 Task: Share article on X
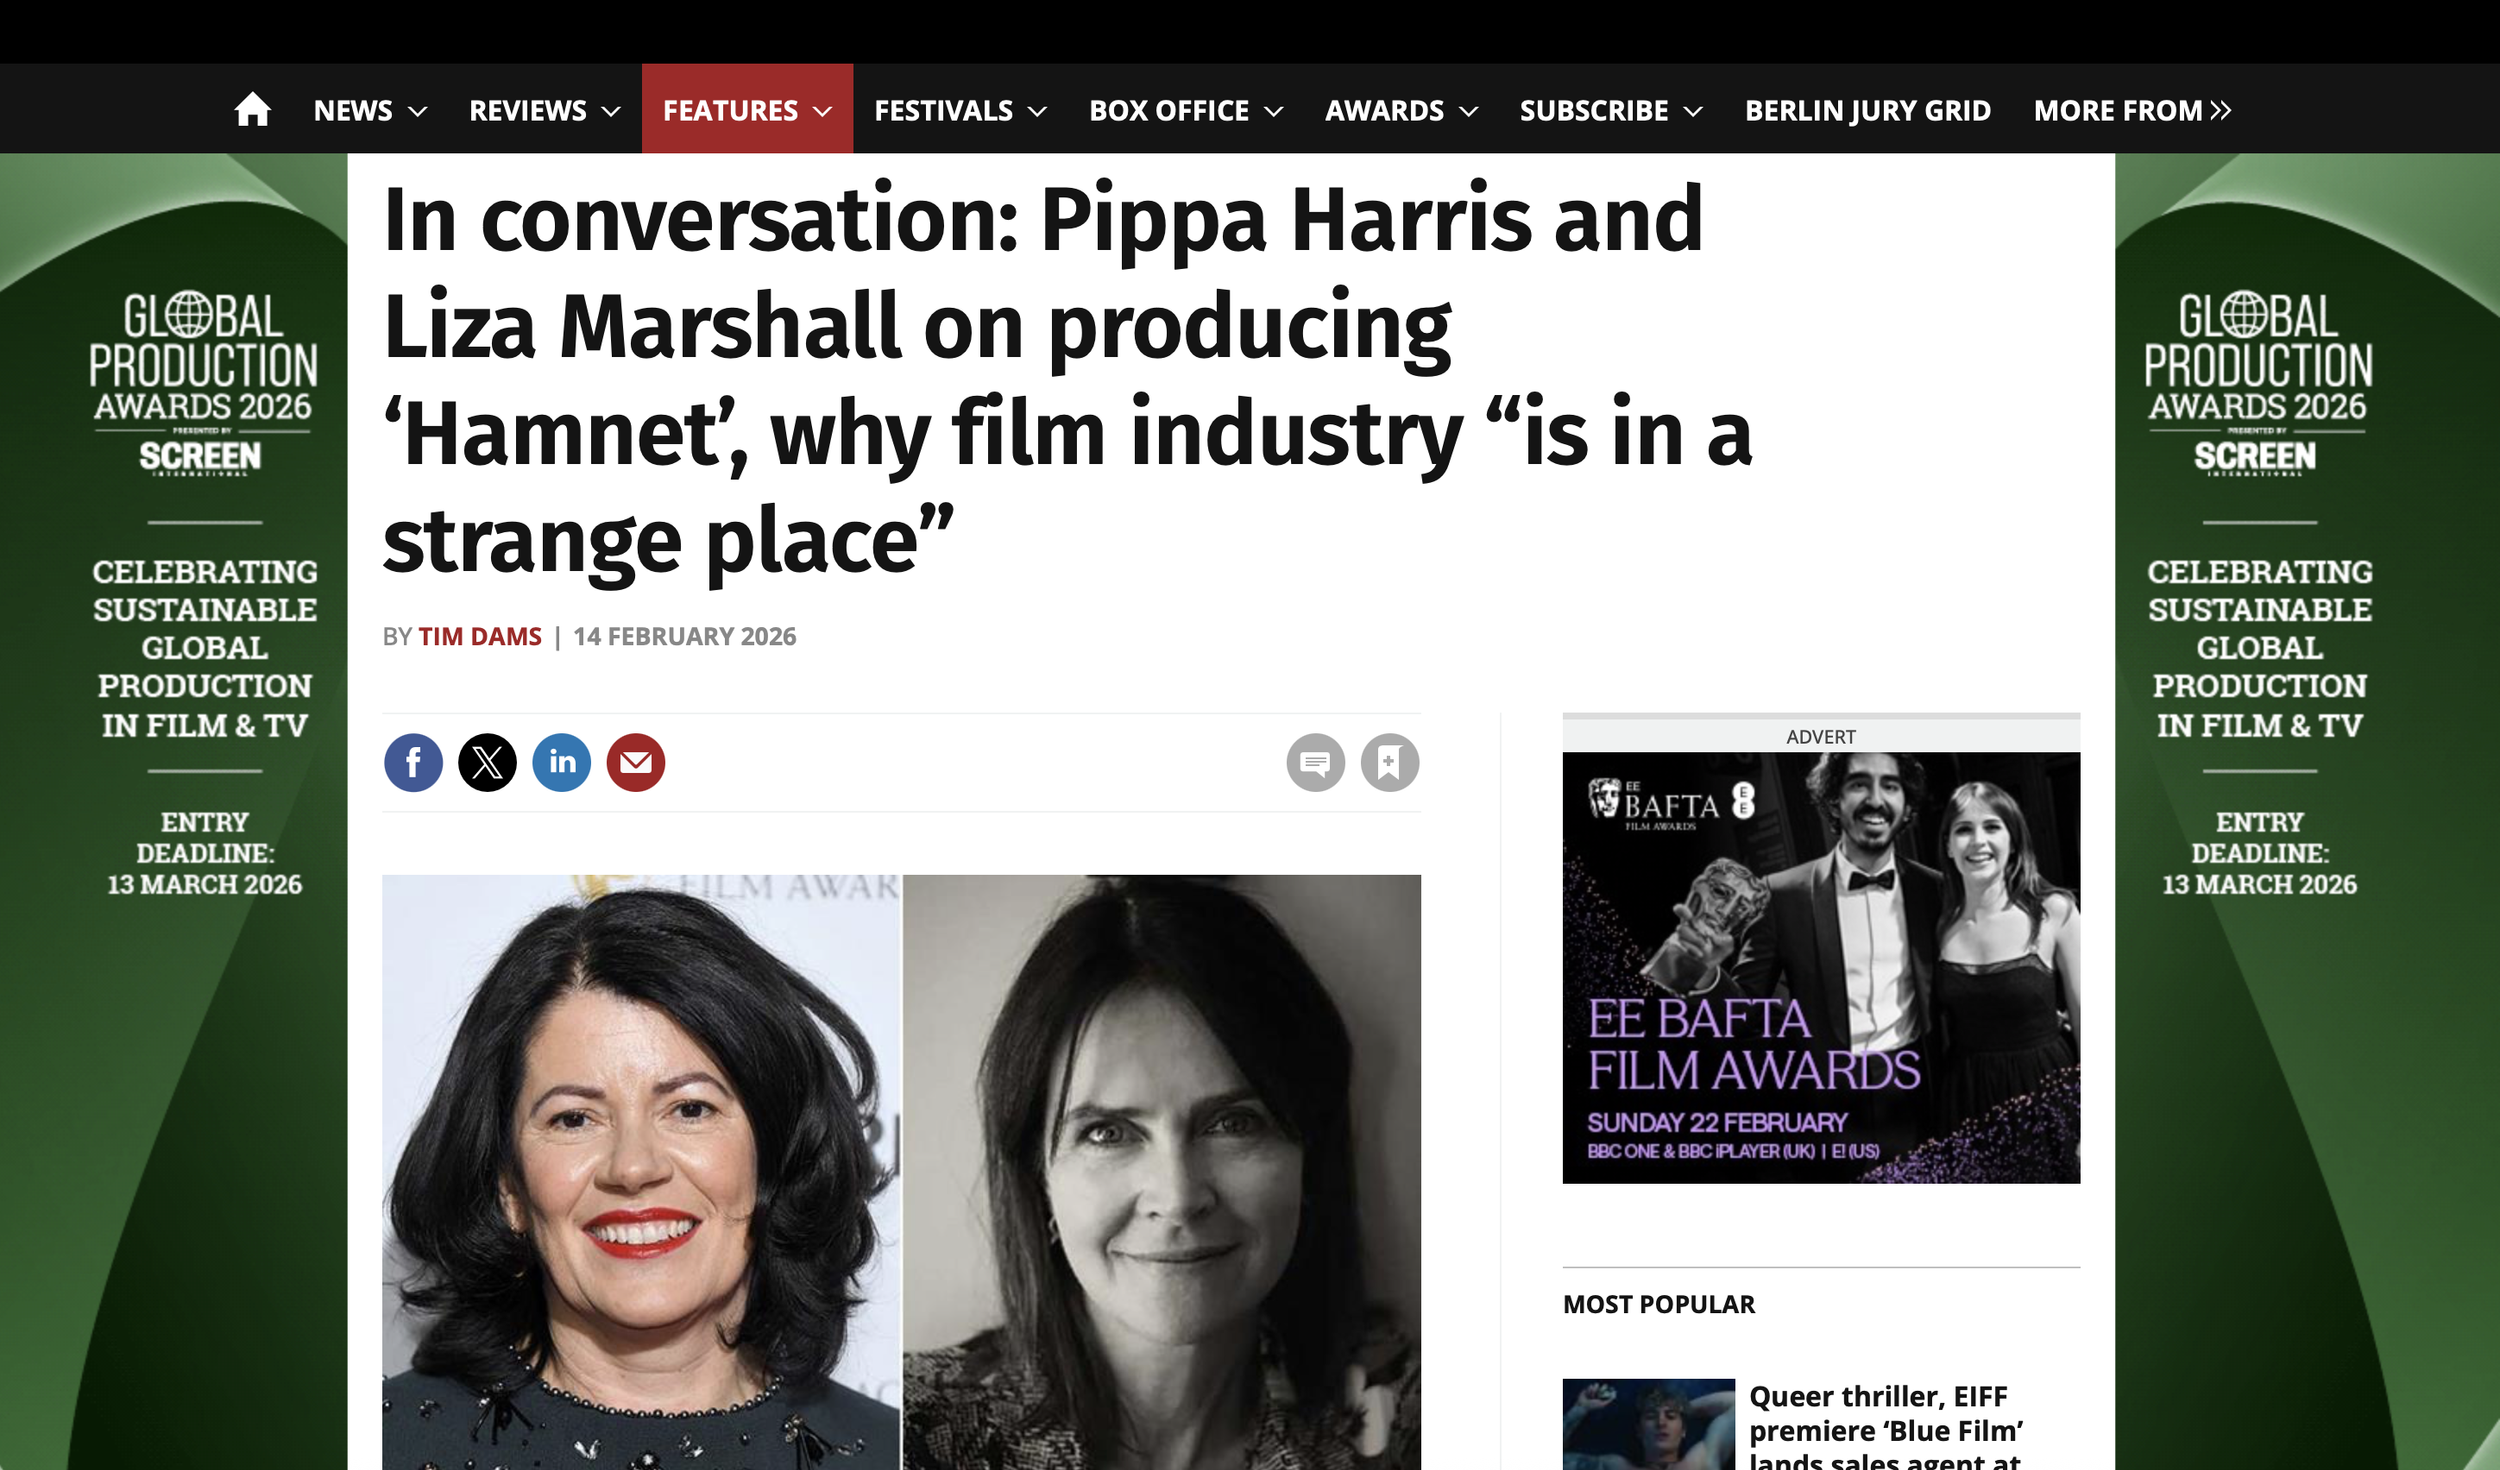pyautogui.click(x=487, y=763)
